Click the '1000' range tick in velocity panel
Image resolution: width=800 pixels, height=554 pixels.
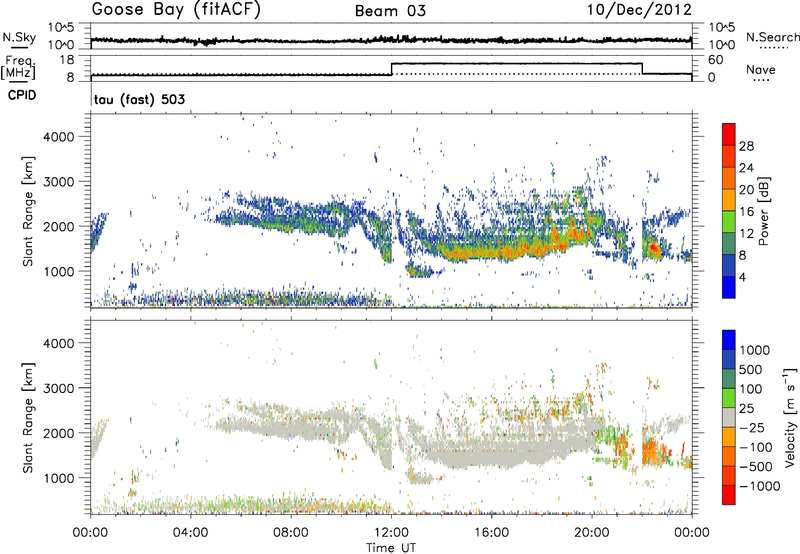(58, 478)
